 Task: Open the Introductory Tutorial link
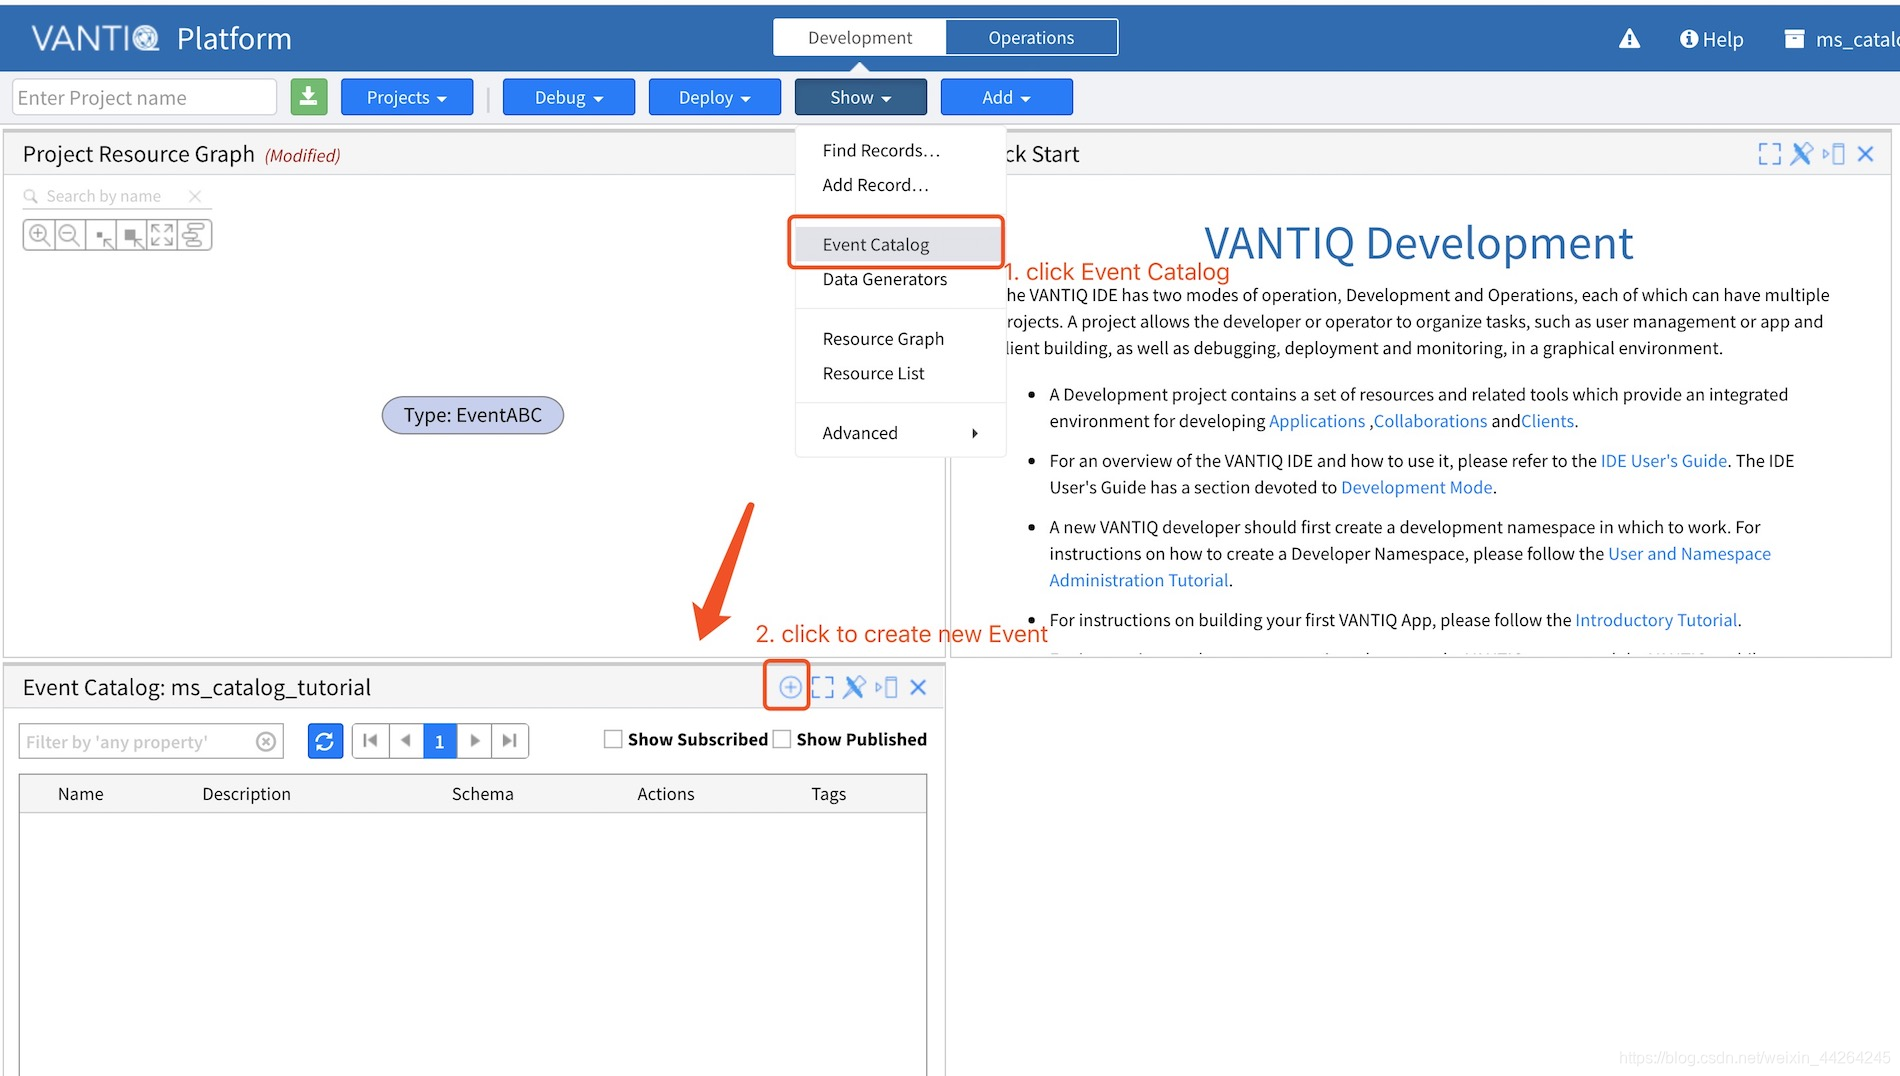(x=1656, y=620)
